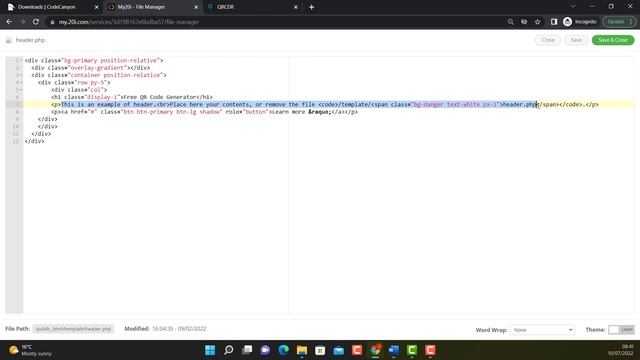
Task: Click the address bar URL
Action: 129,22
